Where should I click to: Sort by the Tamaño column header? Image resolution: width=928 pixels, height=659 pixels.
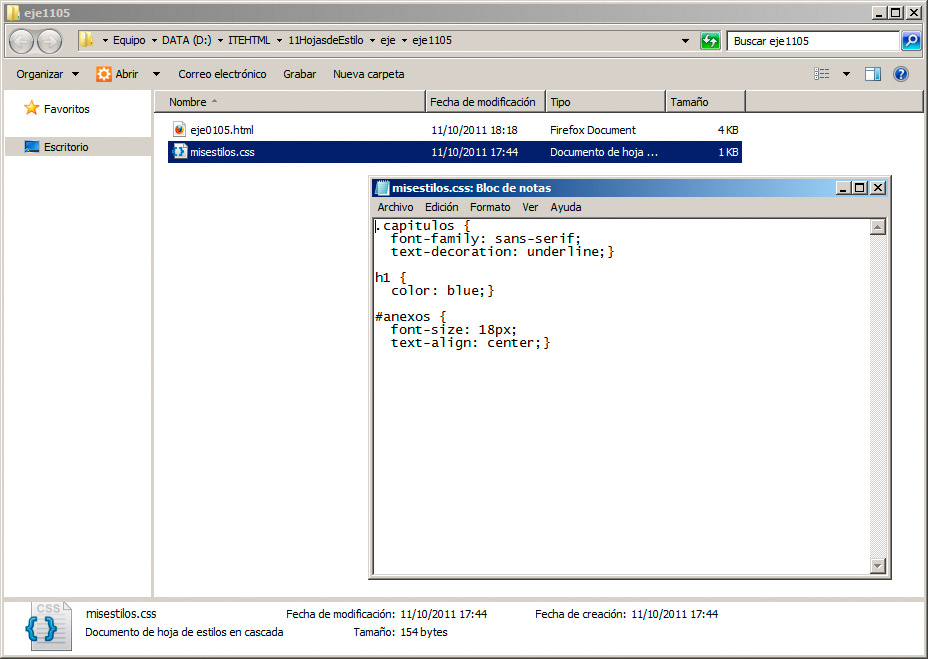(705, 102)
